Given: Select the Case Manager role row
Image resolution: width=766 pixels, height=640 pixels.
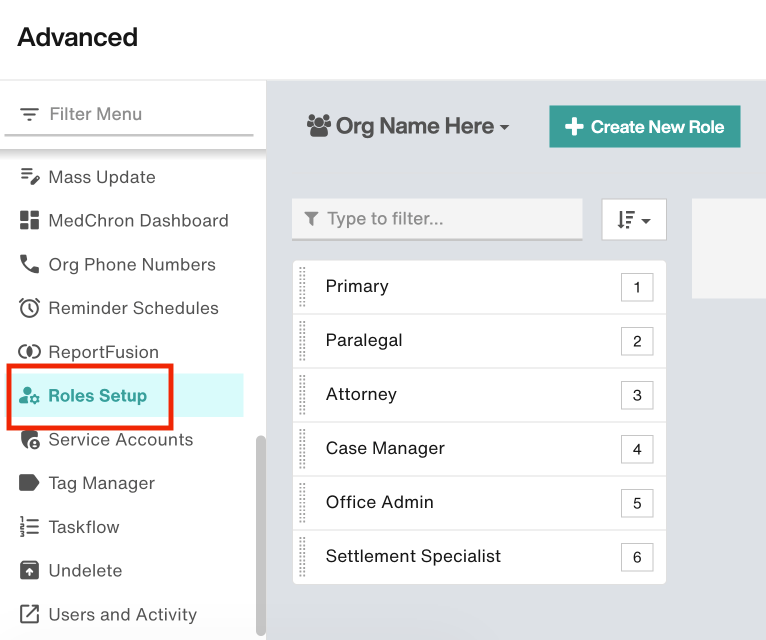Looking at the screenshot, I should (479, 449).
